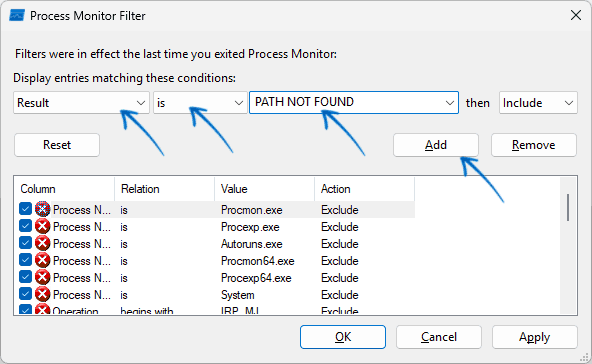This screenshot has width=592, height=364.
Task: Click the exclude icon on the Procexp.exe row
Action: (43, 227)
